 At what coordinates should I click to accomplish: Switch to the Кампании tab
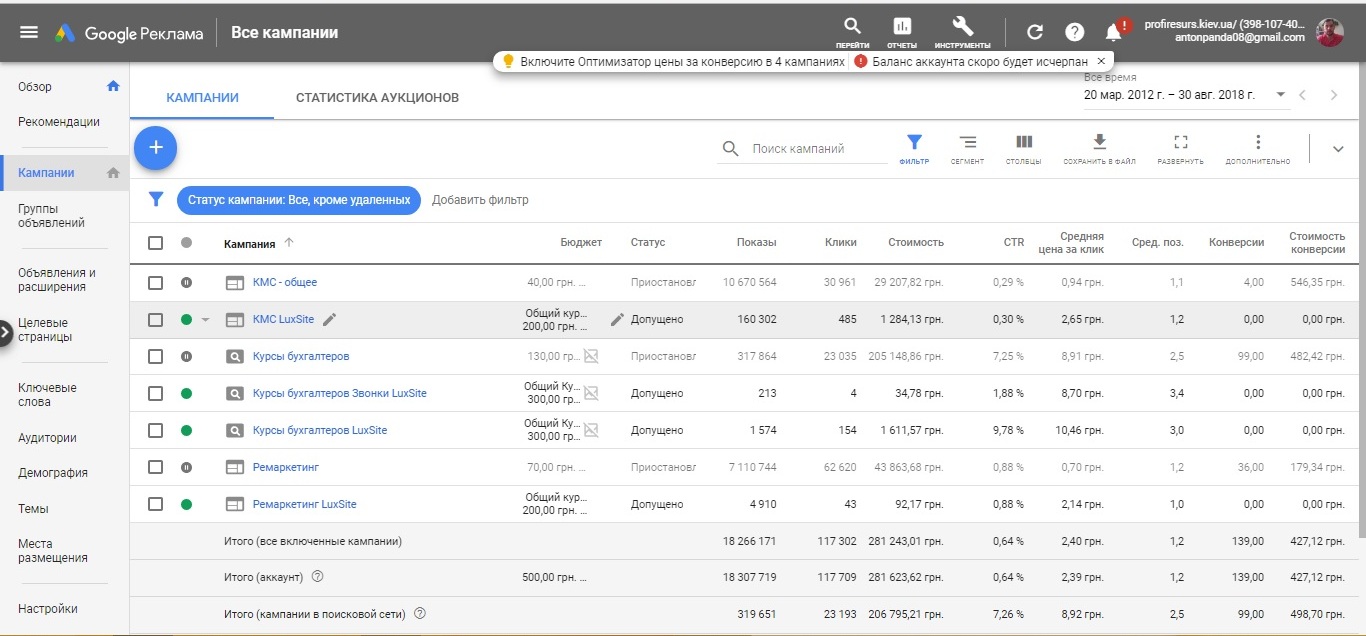click(203, 98)
